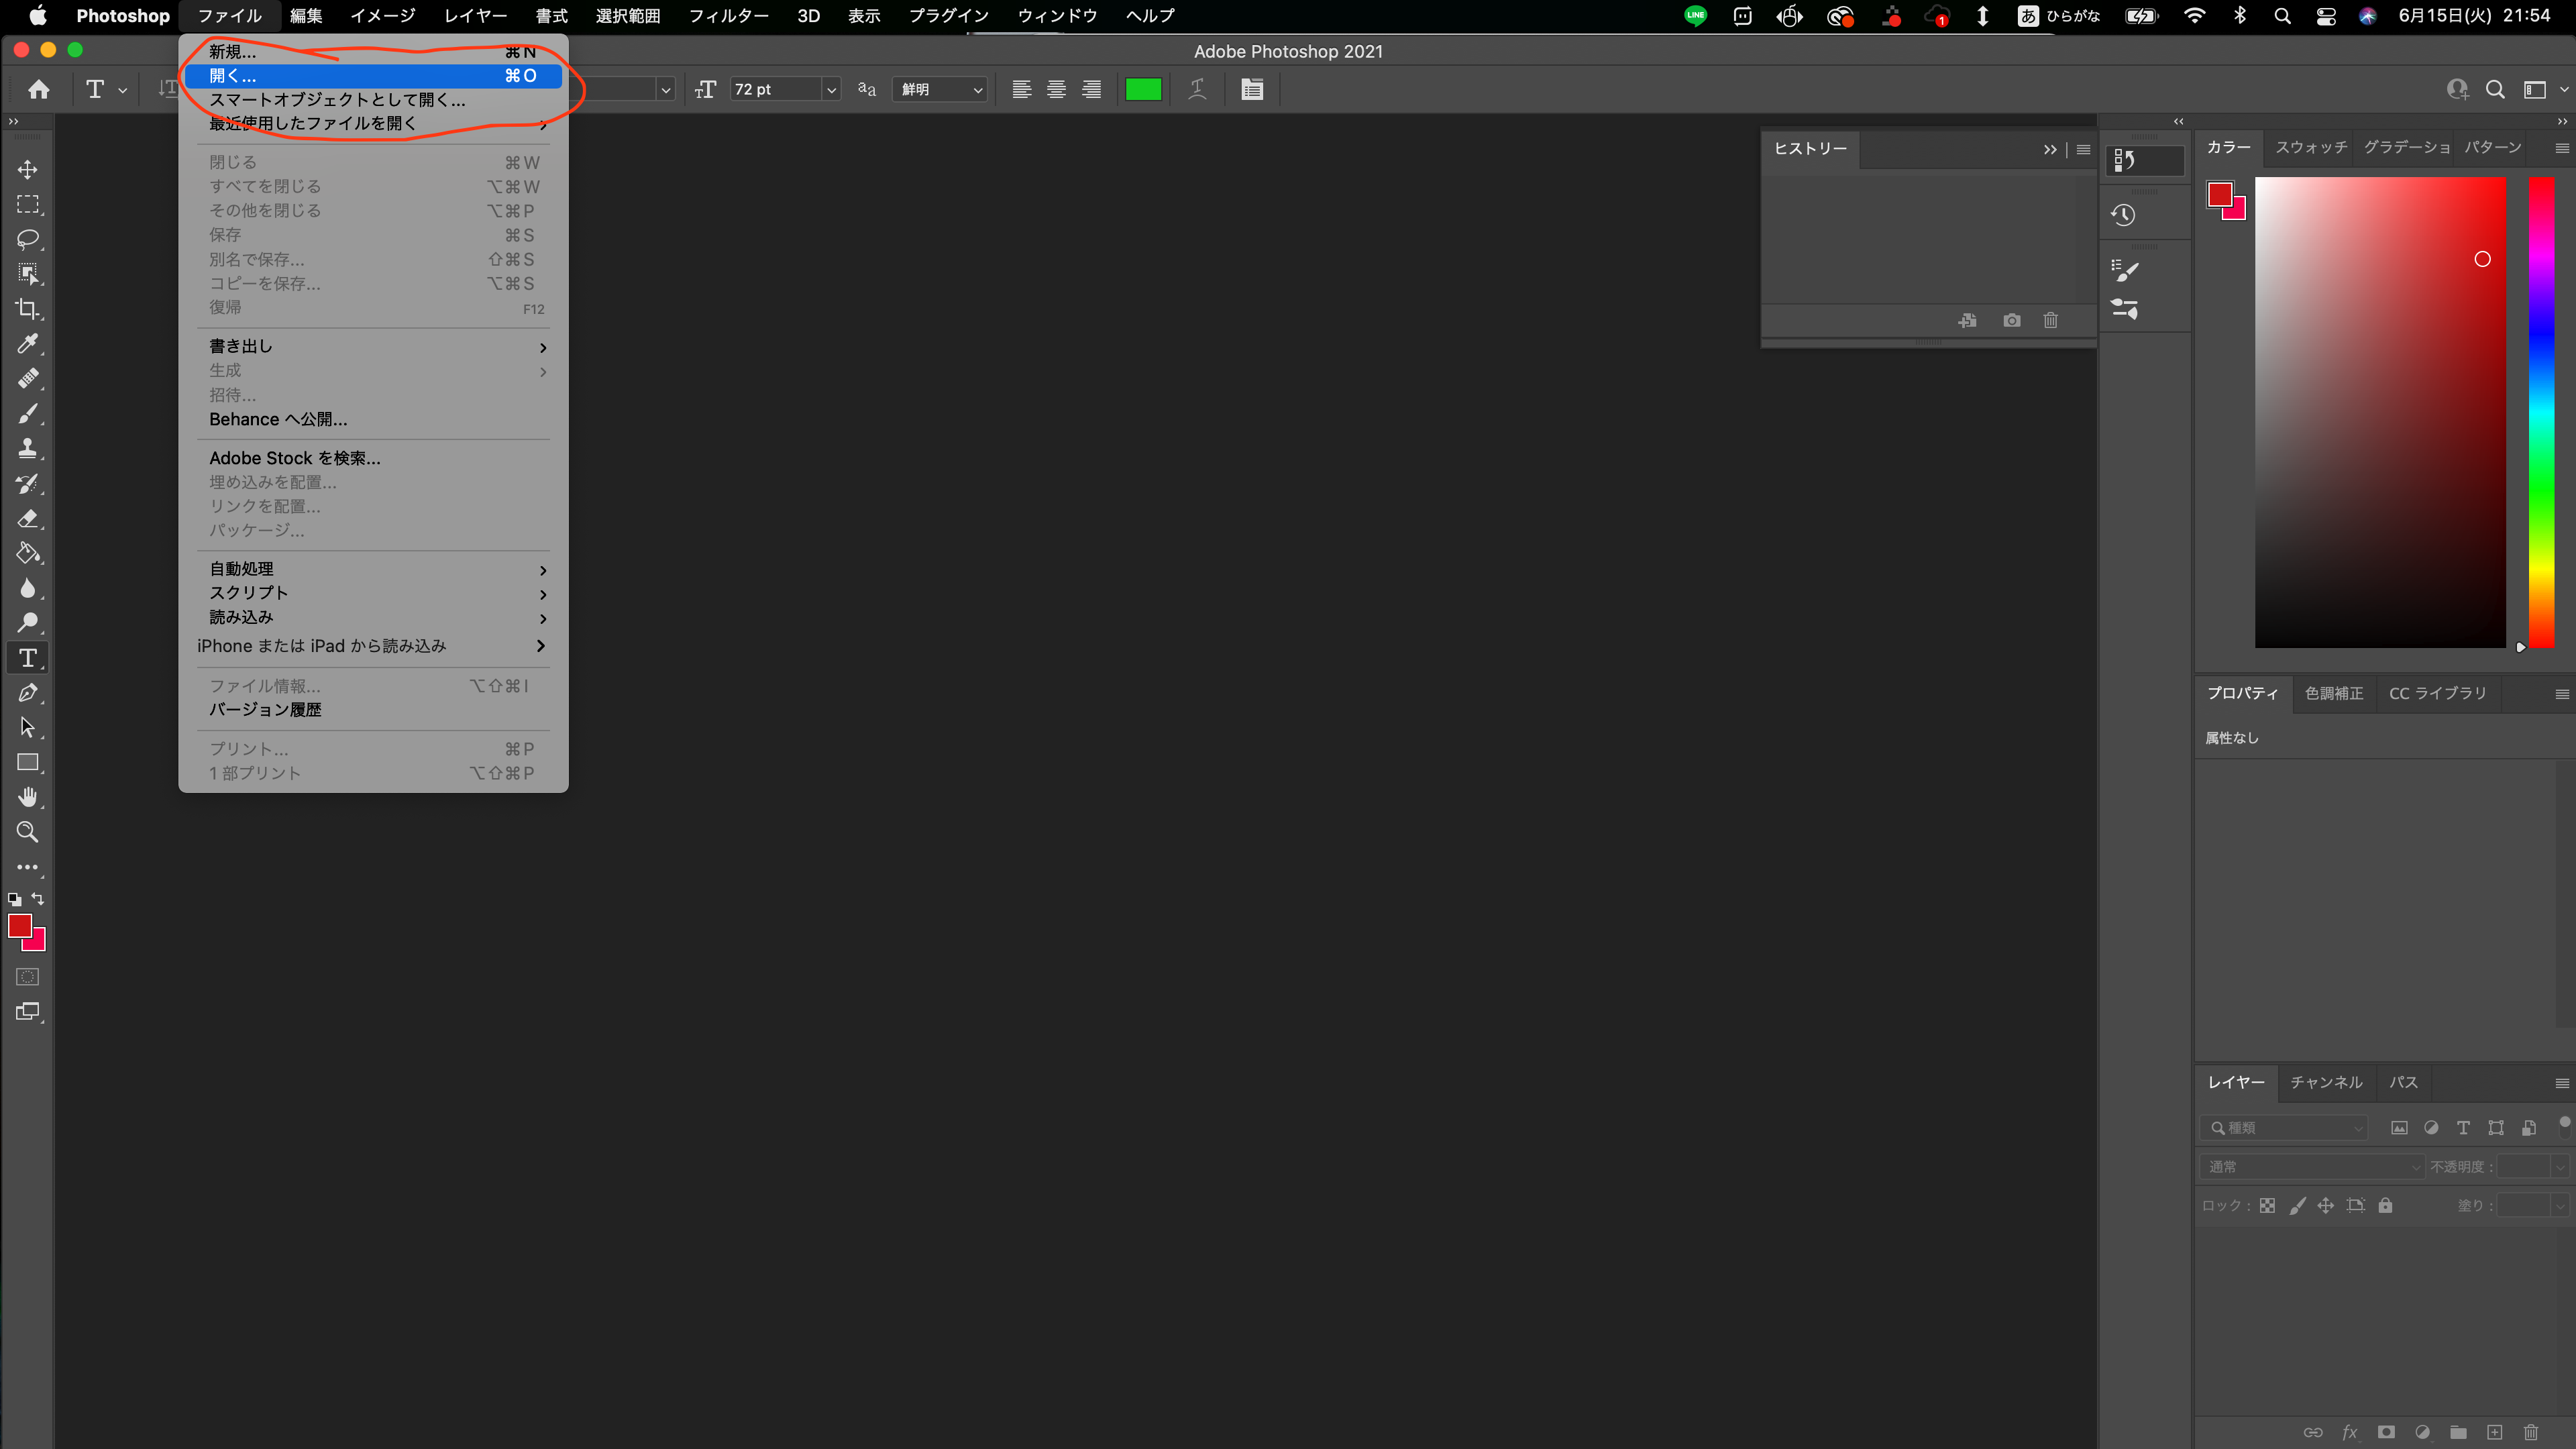Image resolution: width=2576 pixels, height=1449 pixels.
Task: Switch to the パス tab
Action: tap(2403, 1082)
